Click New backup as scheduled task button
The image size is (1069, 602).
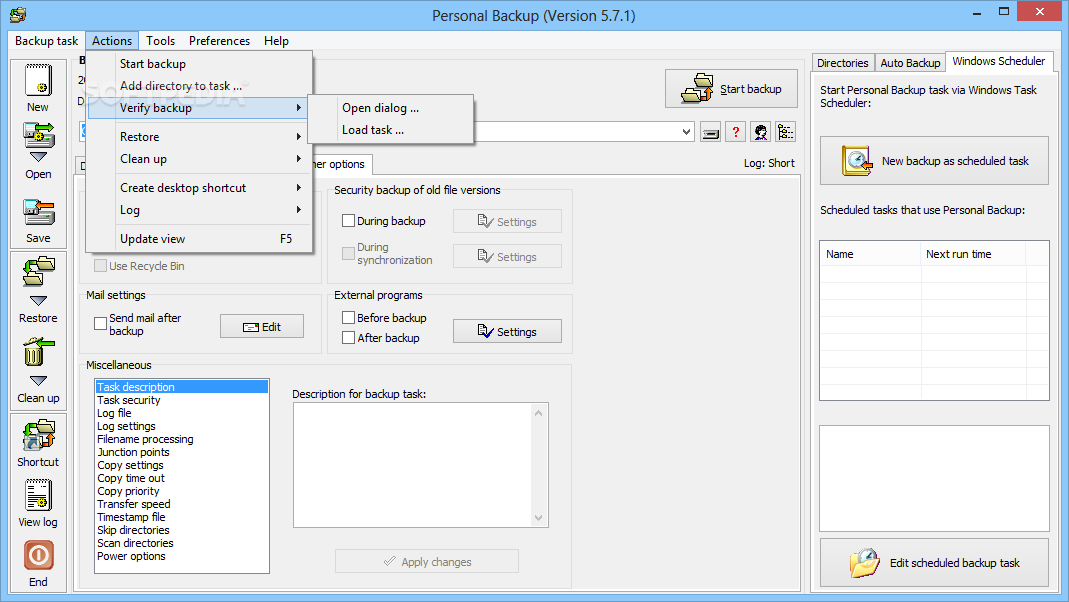(x=934, y=161)
